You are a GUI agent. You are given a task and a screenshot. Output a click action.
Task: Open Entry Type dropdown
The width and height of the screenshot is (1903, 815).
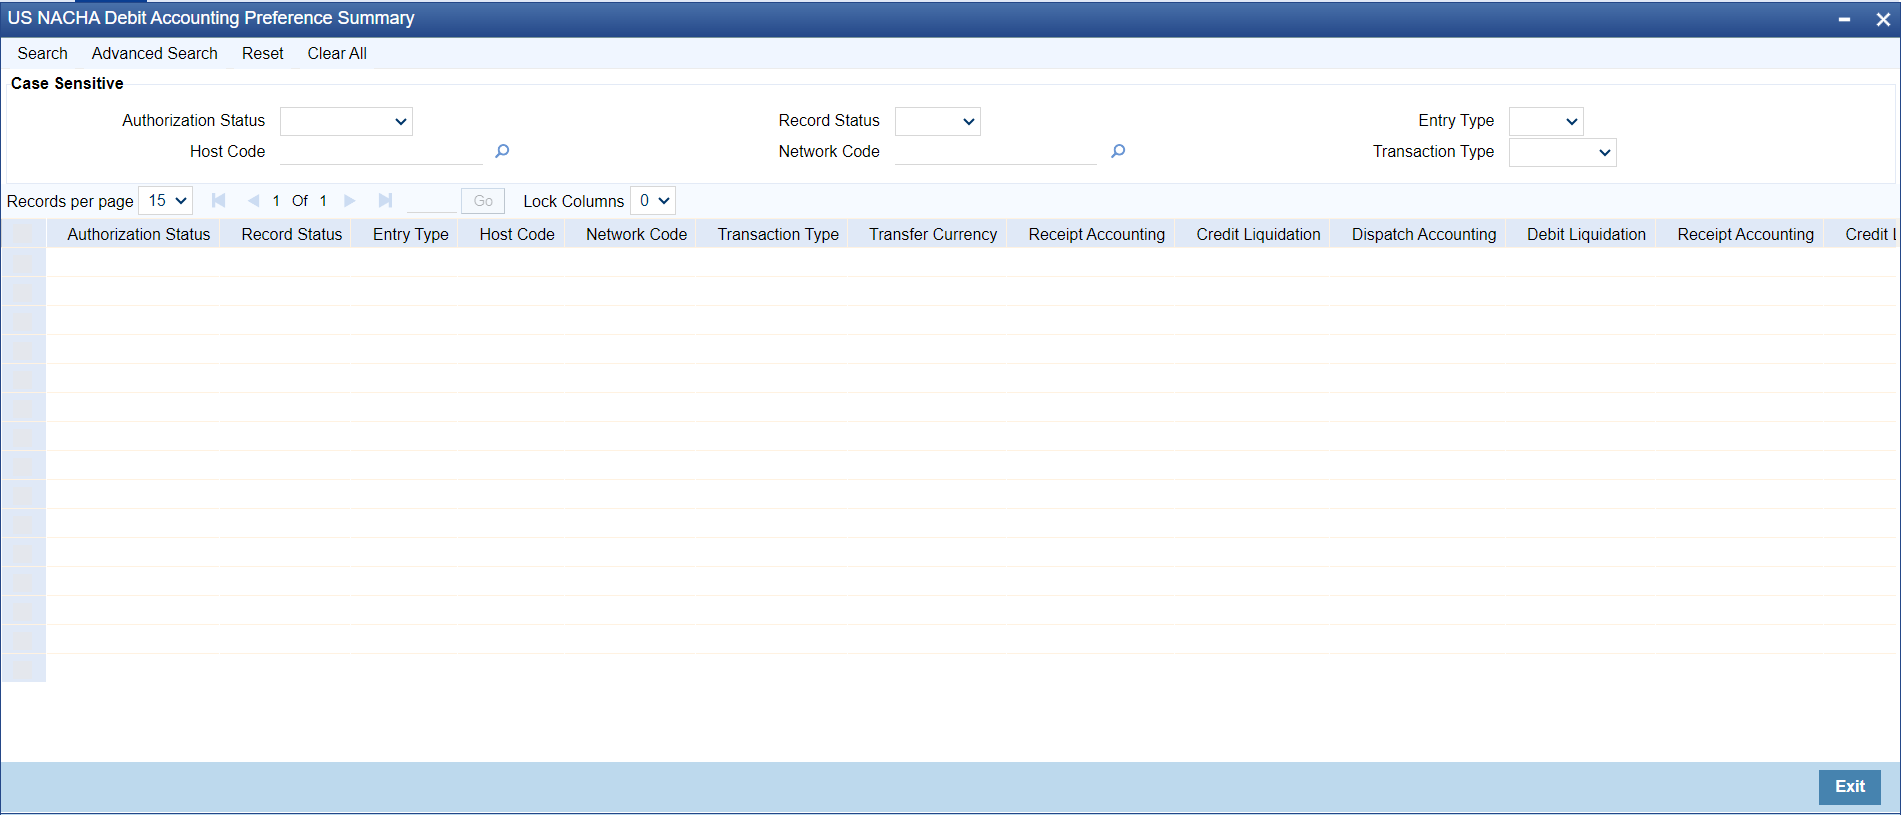1546,121
